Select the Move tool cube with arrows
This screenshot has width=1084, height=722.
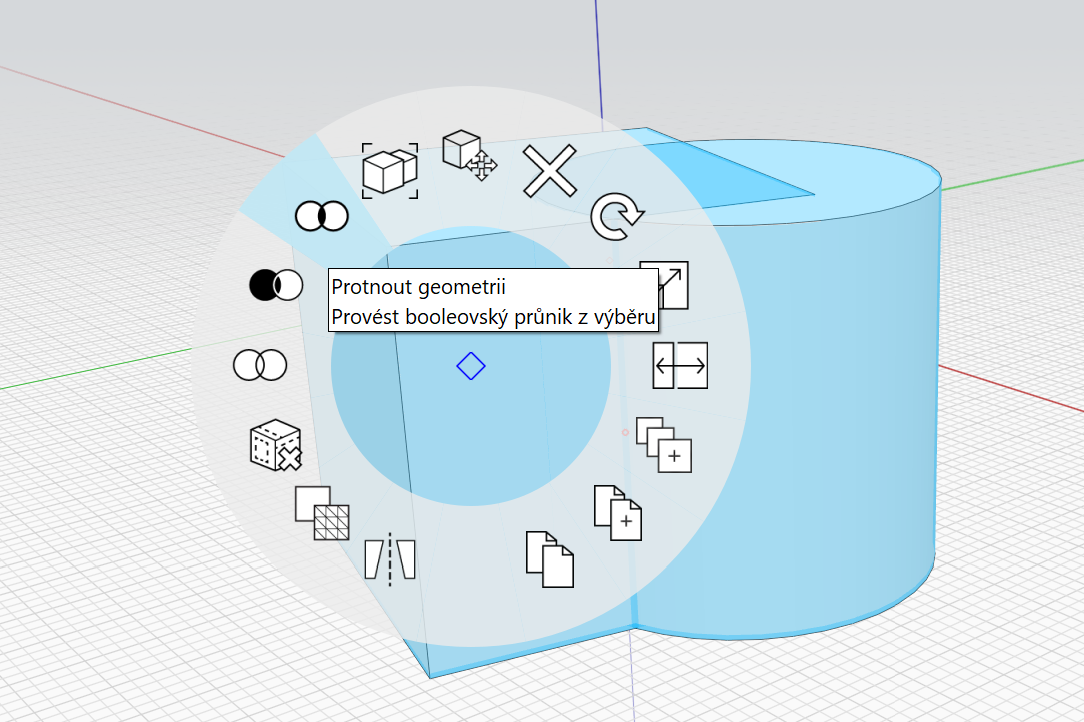470,155
